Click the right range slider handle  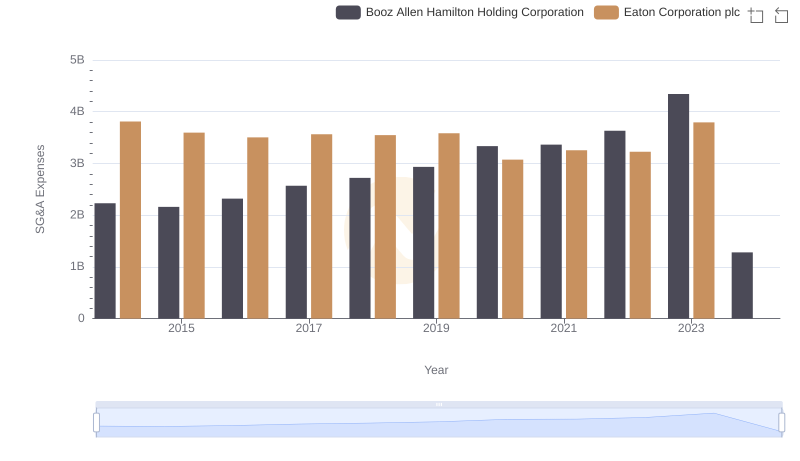782,423
